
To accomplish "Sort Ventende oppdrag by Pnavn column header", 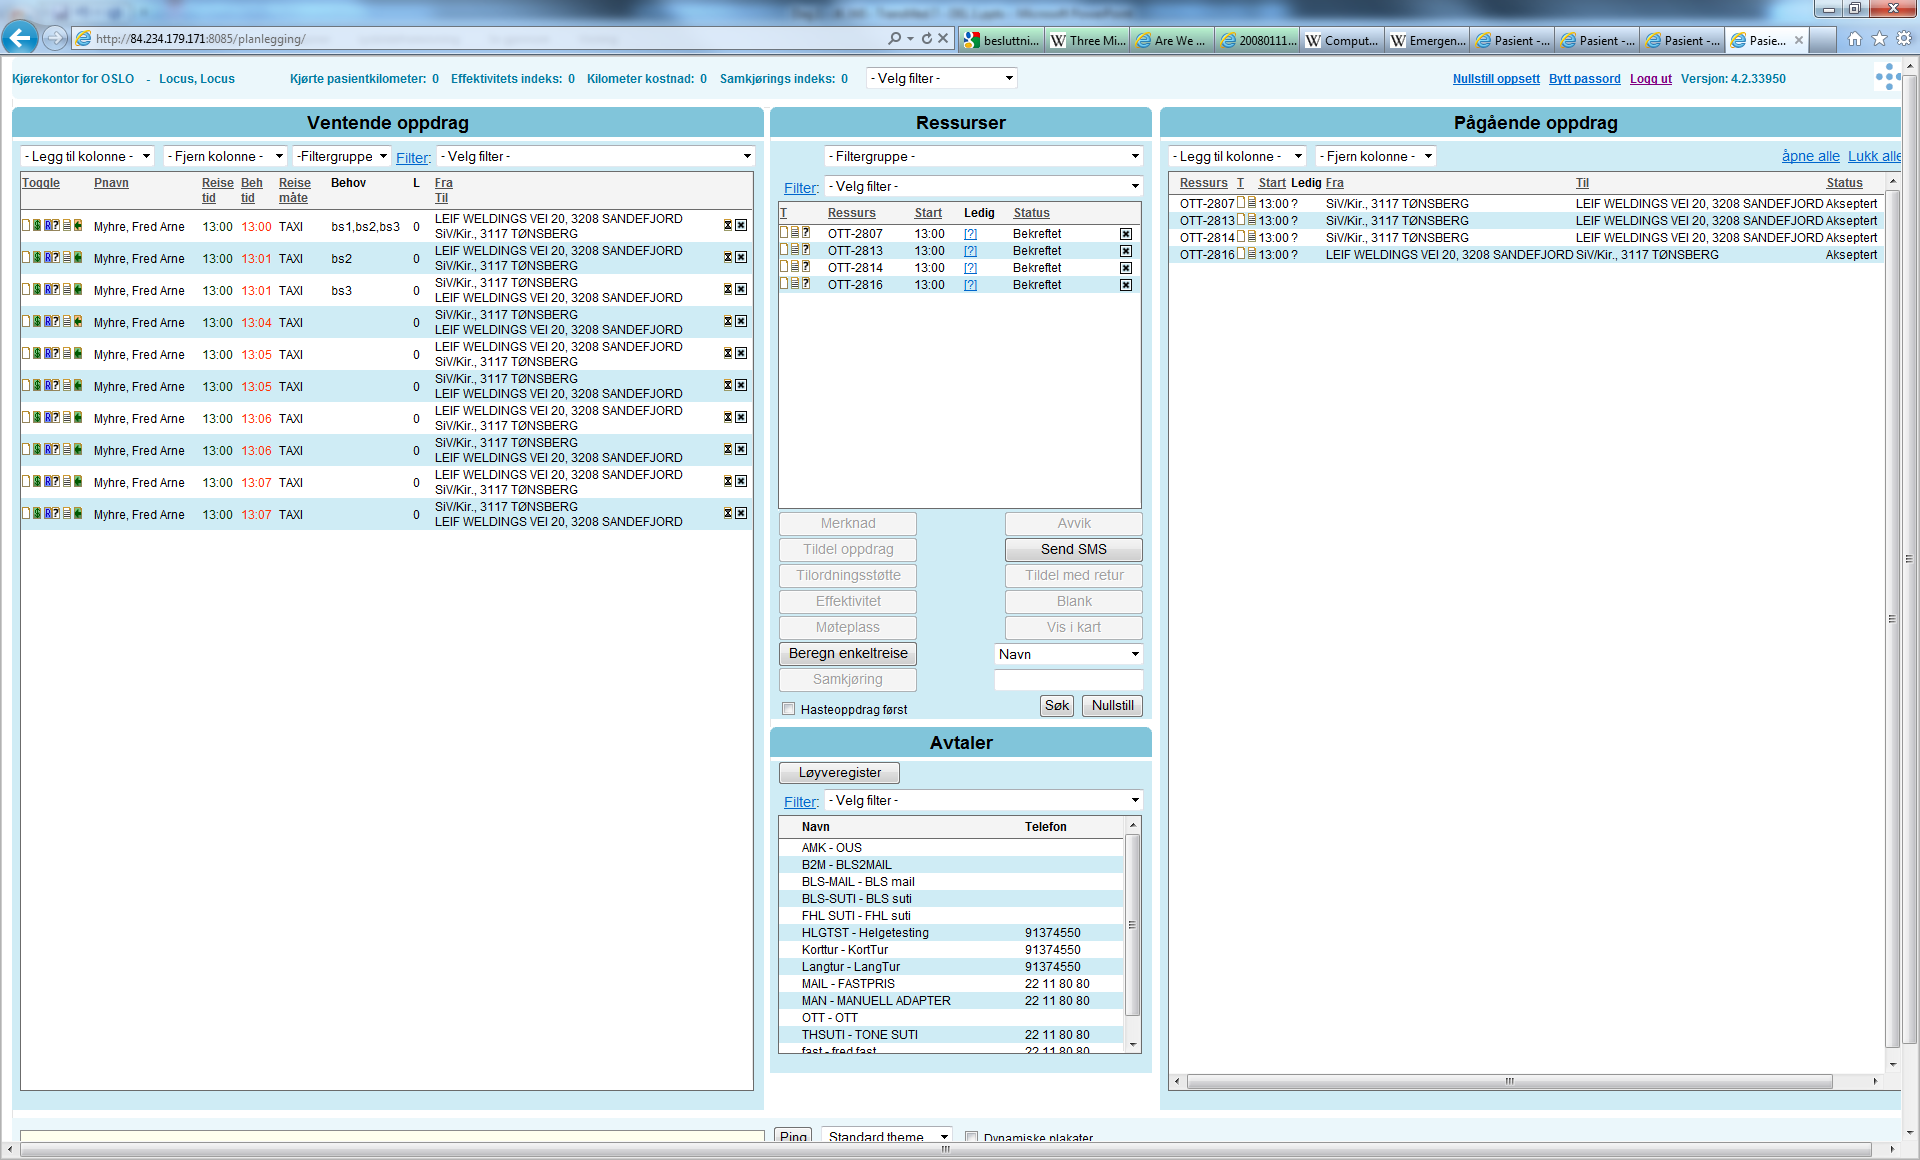I will point(111,183).
